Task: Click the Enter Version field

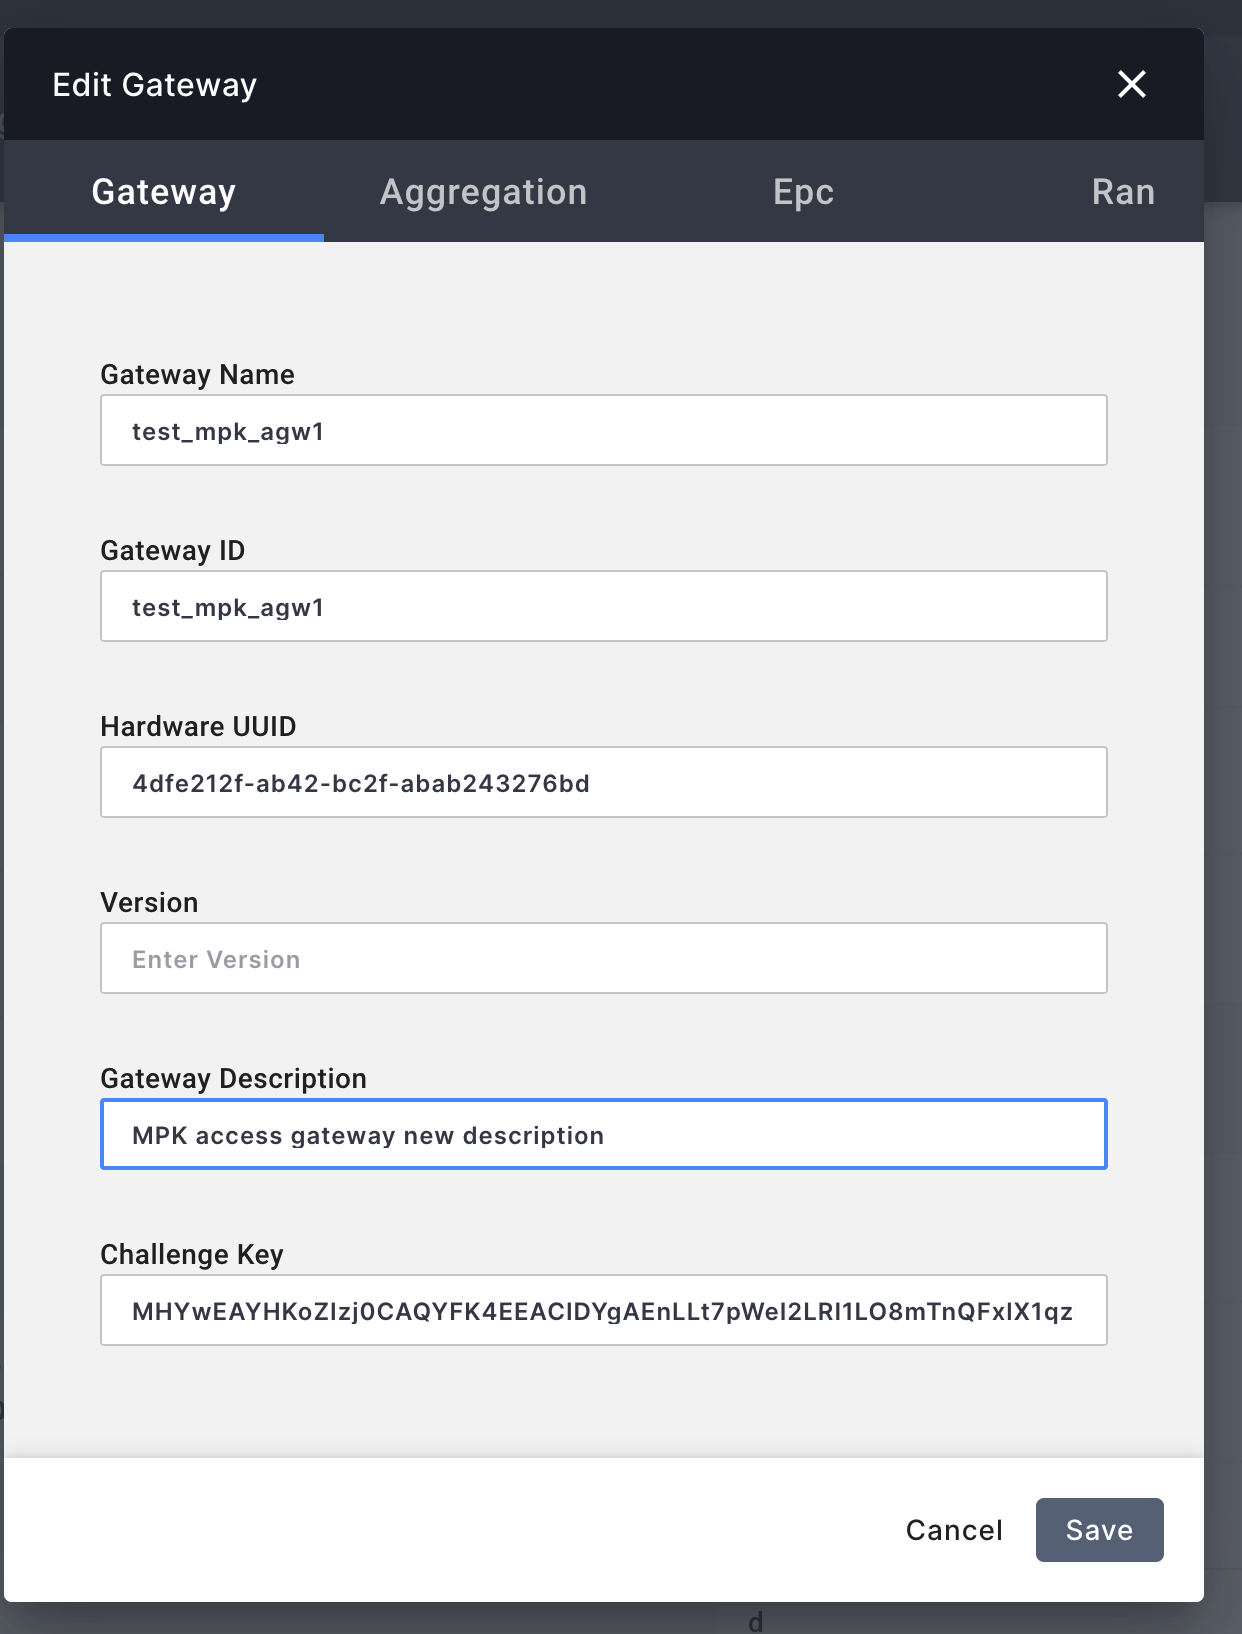Action: click(604, 958)
